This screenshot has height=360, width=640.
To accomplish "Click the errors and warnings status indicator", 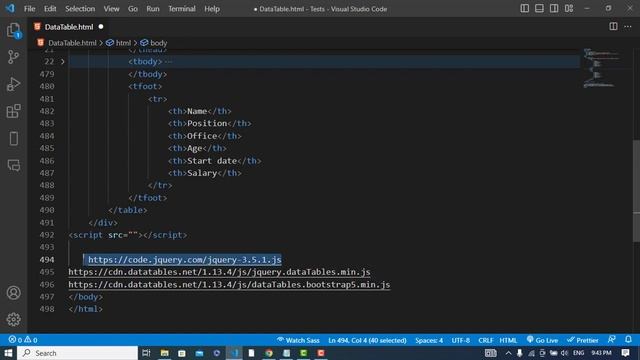I will tap(23, 340).
